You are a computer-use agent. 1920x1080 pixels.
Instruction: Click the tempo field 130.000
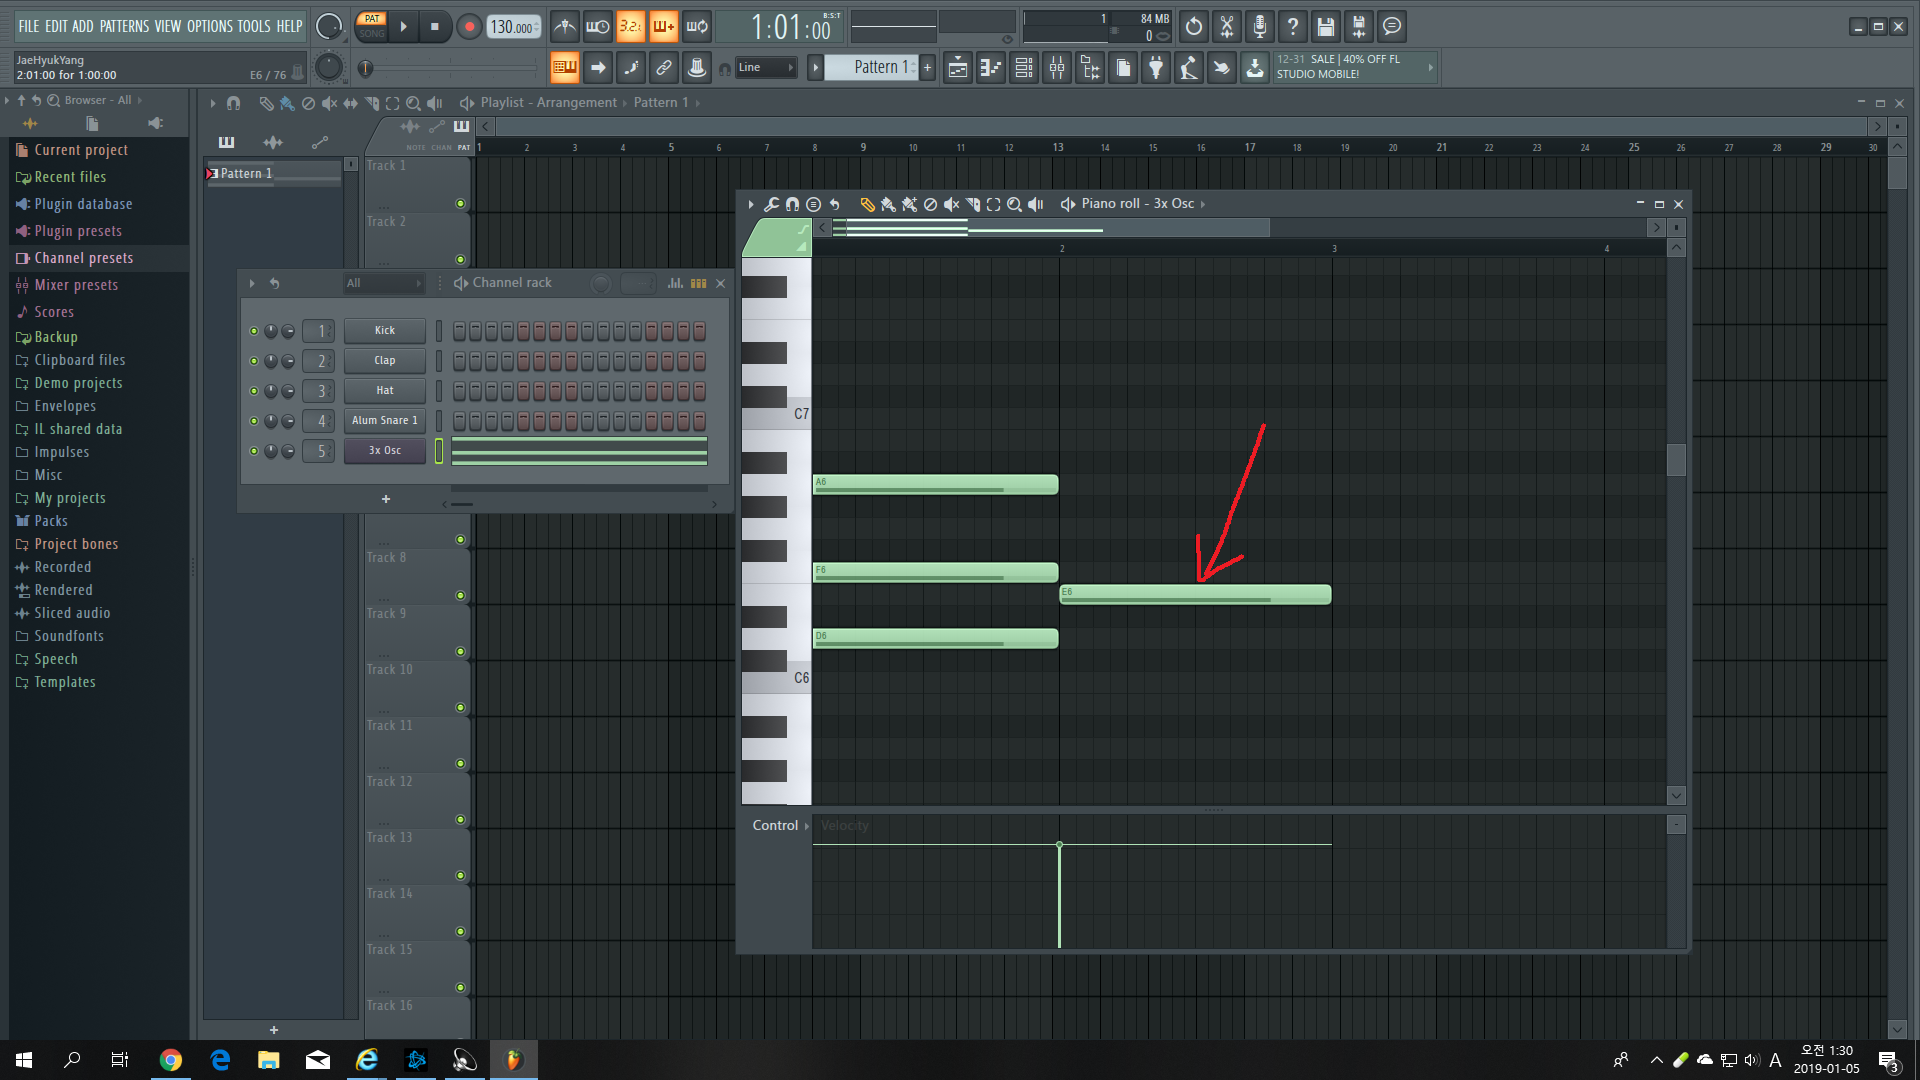513,27
